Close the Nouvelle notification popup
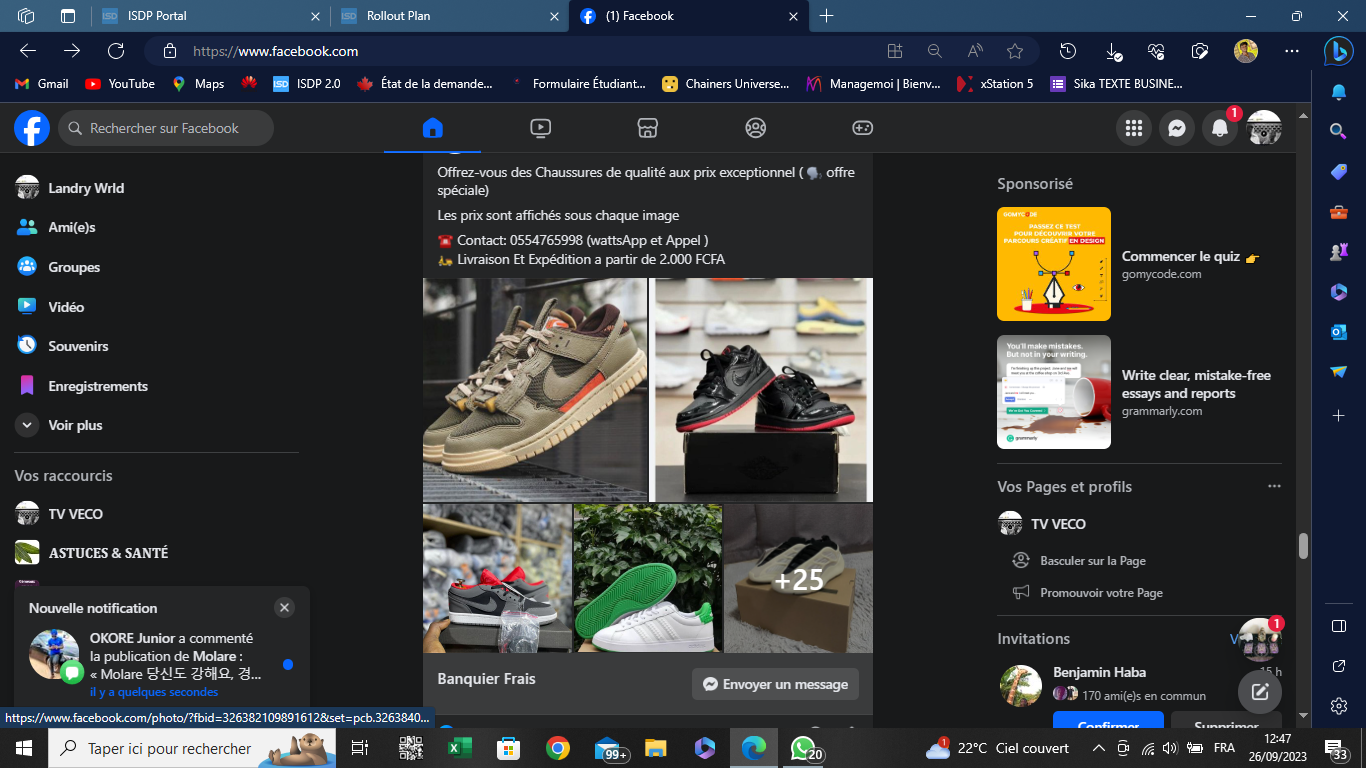The image size is (1366, 768). tap(284, 608)
